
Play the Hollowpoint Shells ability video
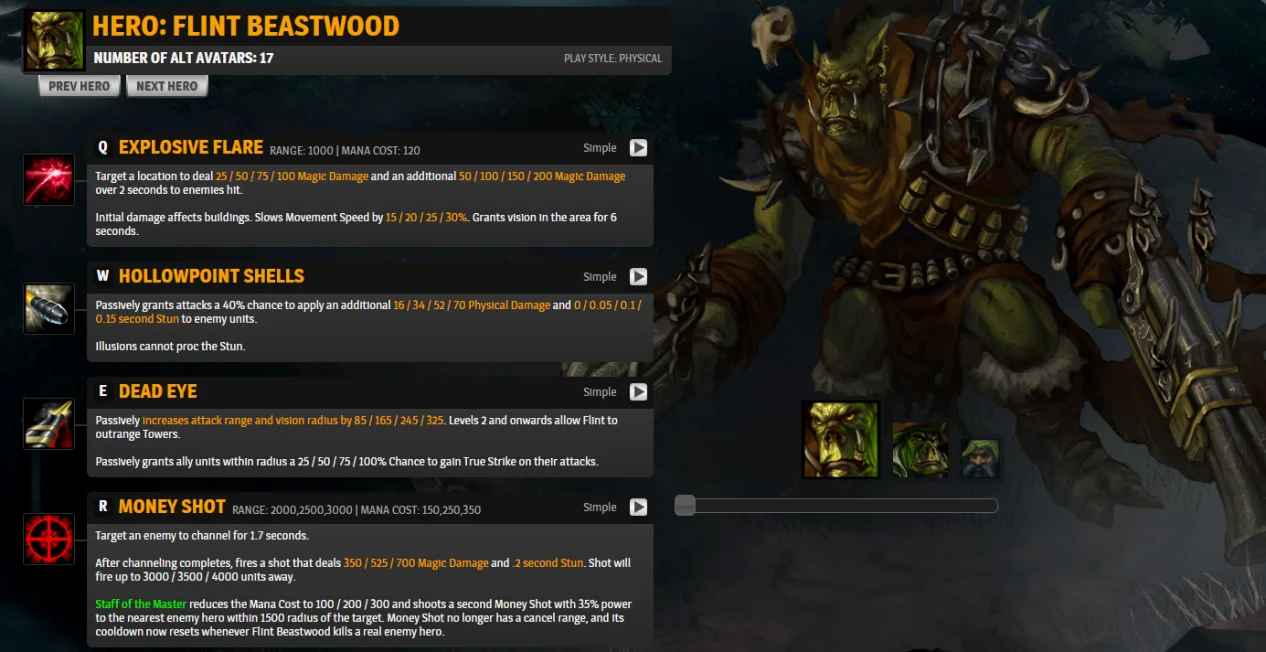pos(638,277)
